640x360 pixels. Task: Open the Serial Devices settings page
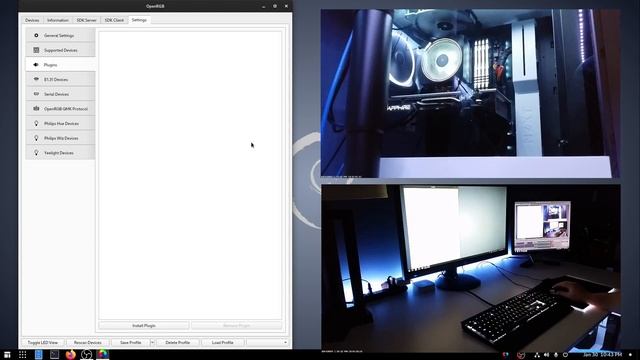[x=60, y=94]
